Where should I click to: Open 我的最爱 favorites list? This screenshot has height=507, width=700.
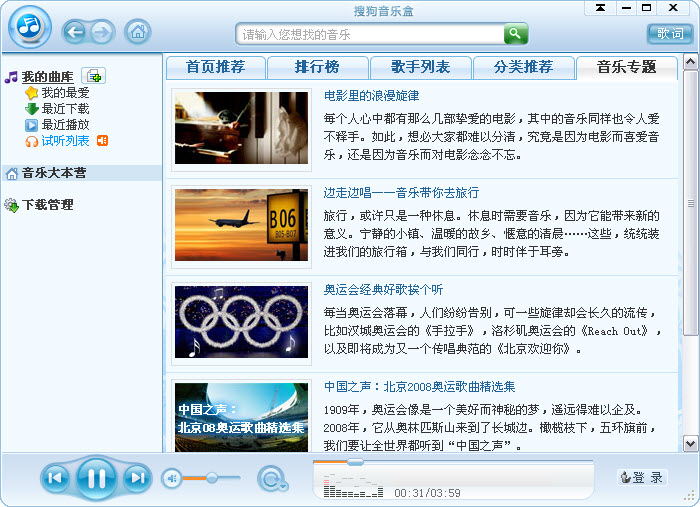click(65, 93)
